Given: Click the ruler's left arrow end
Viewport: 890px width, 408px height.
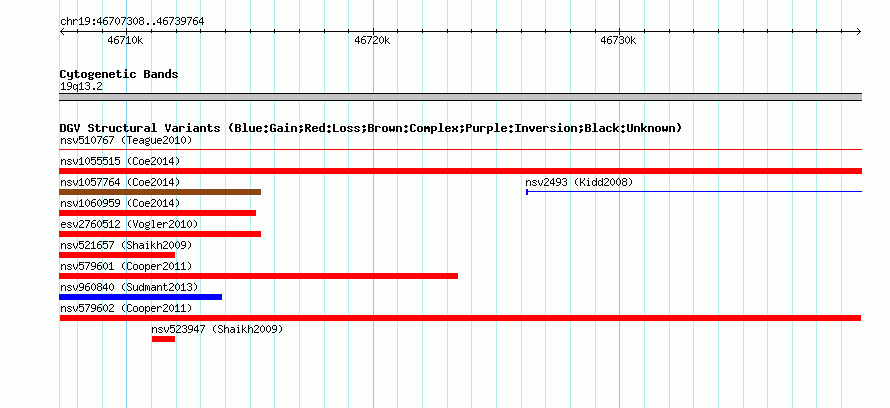Looking at the screenshot, I should point(62,32).
